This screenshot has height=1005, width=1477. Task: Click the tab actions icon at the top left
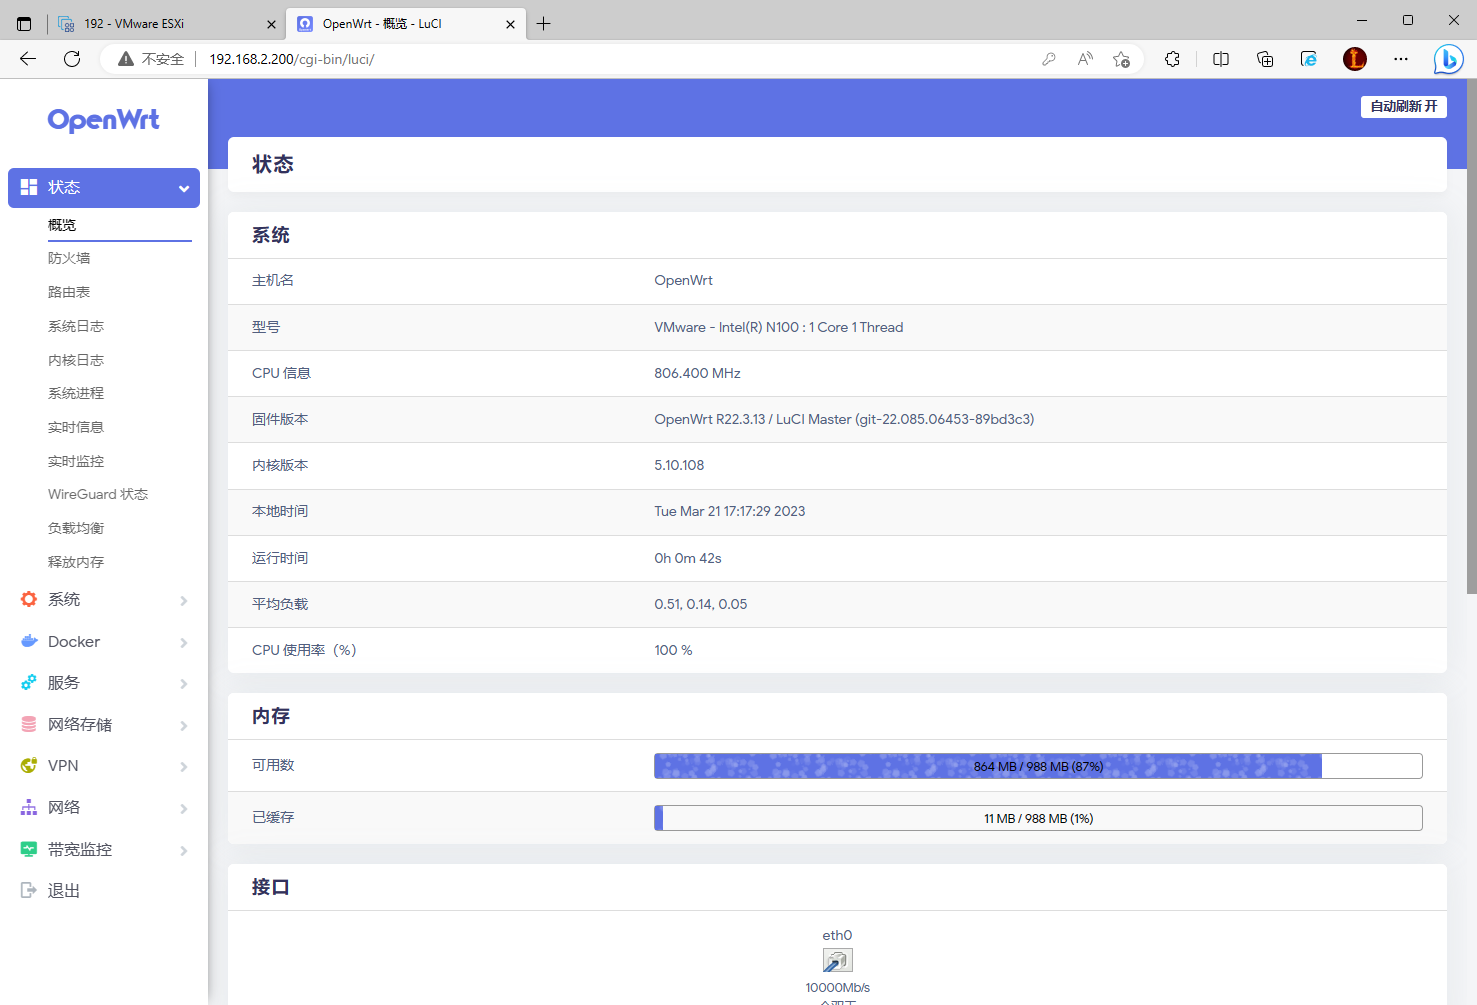coord(24,24)
